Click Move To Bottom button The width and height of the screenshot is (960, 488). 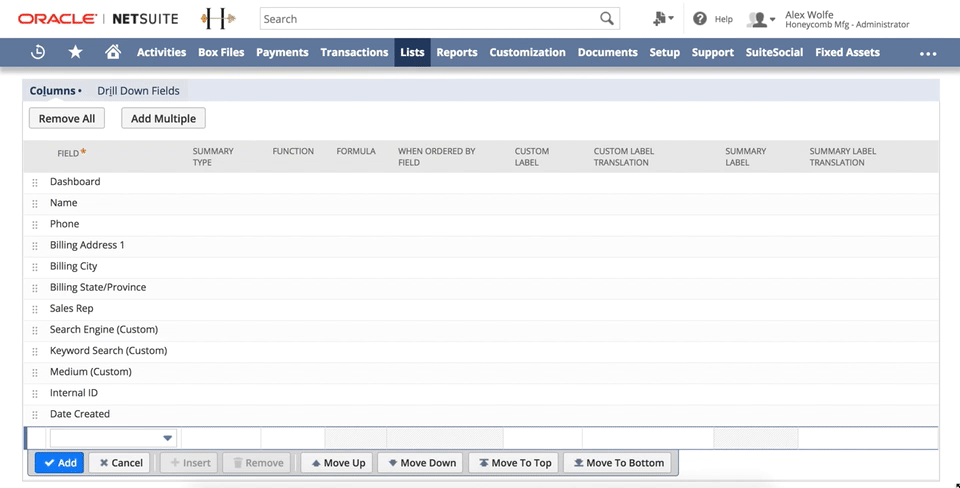coord(617,463)
